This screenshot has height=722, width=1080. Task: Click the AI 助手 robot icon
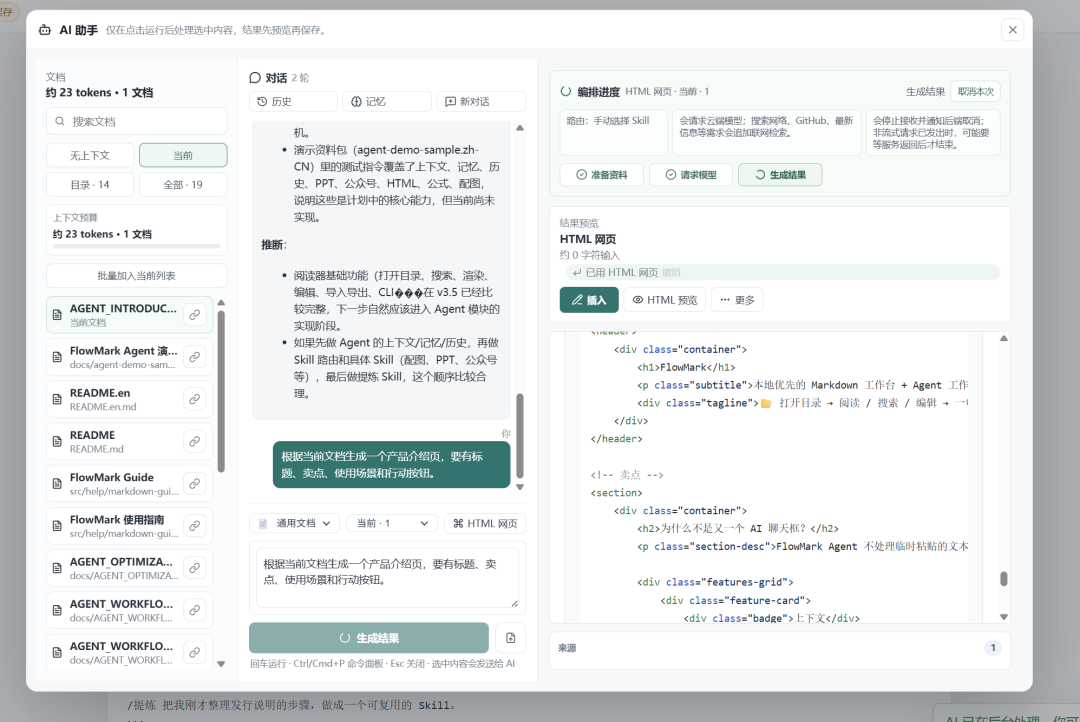[45, 30]
